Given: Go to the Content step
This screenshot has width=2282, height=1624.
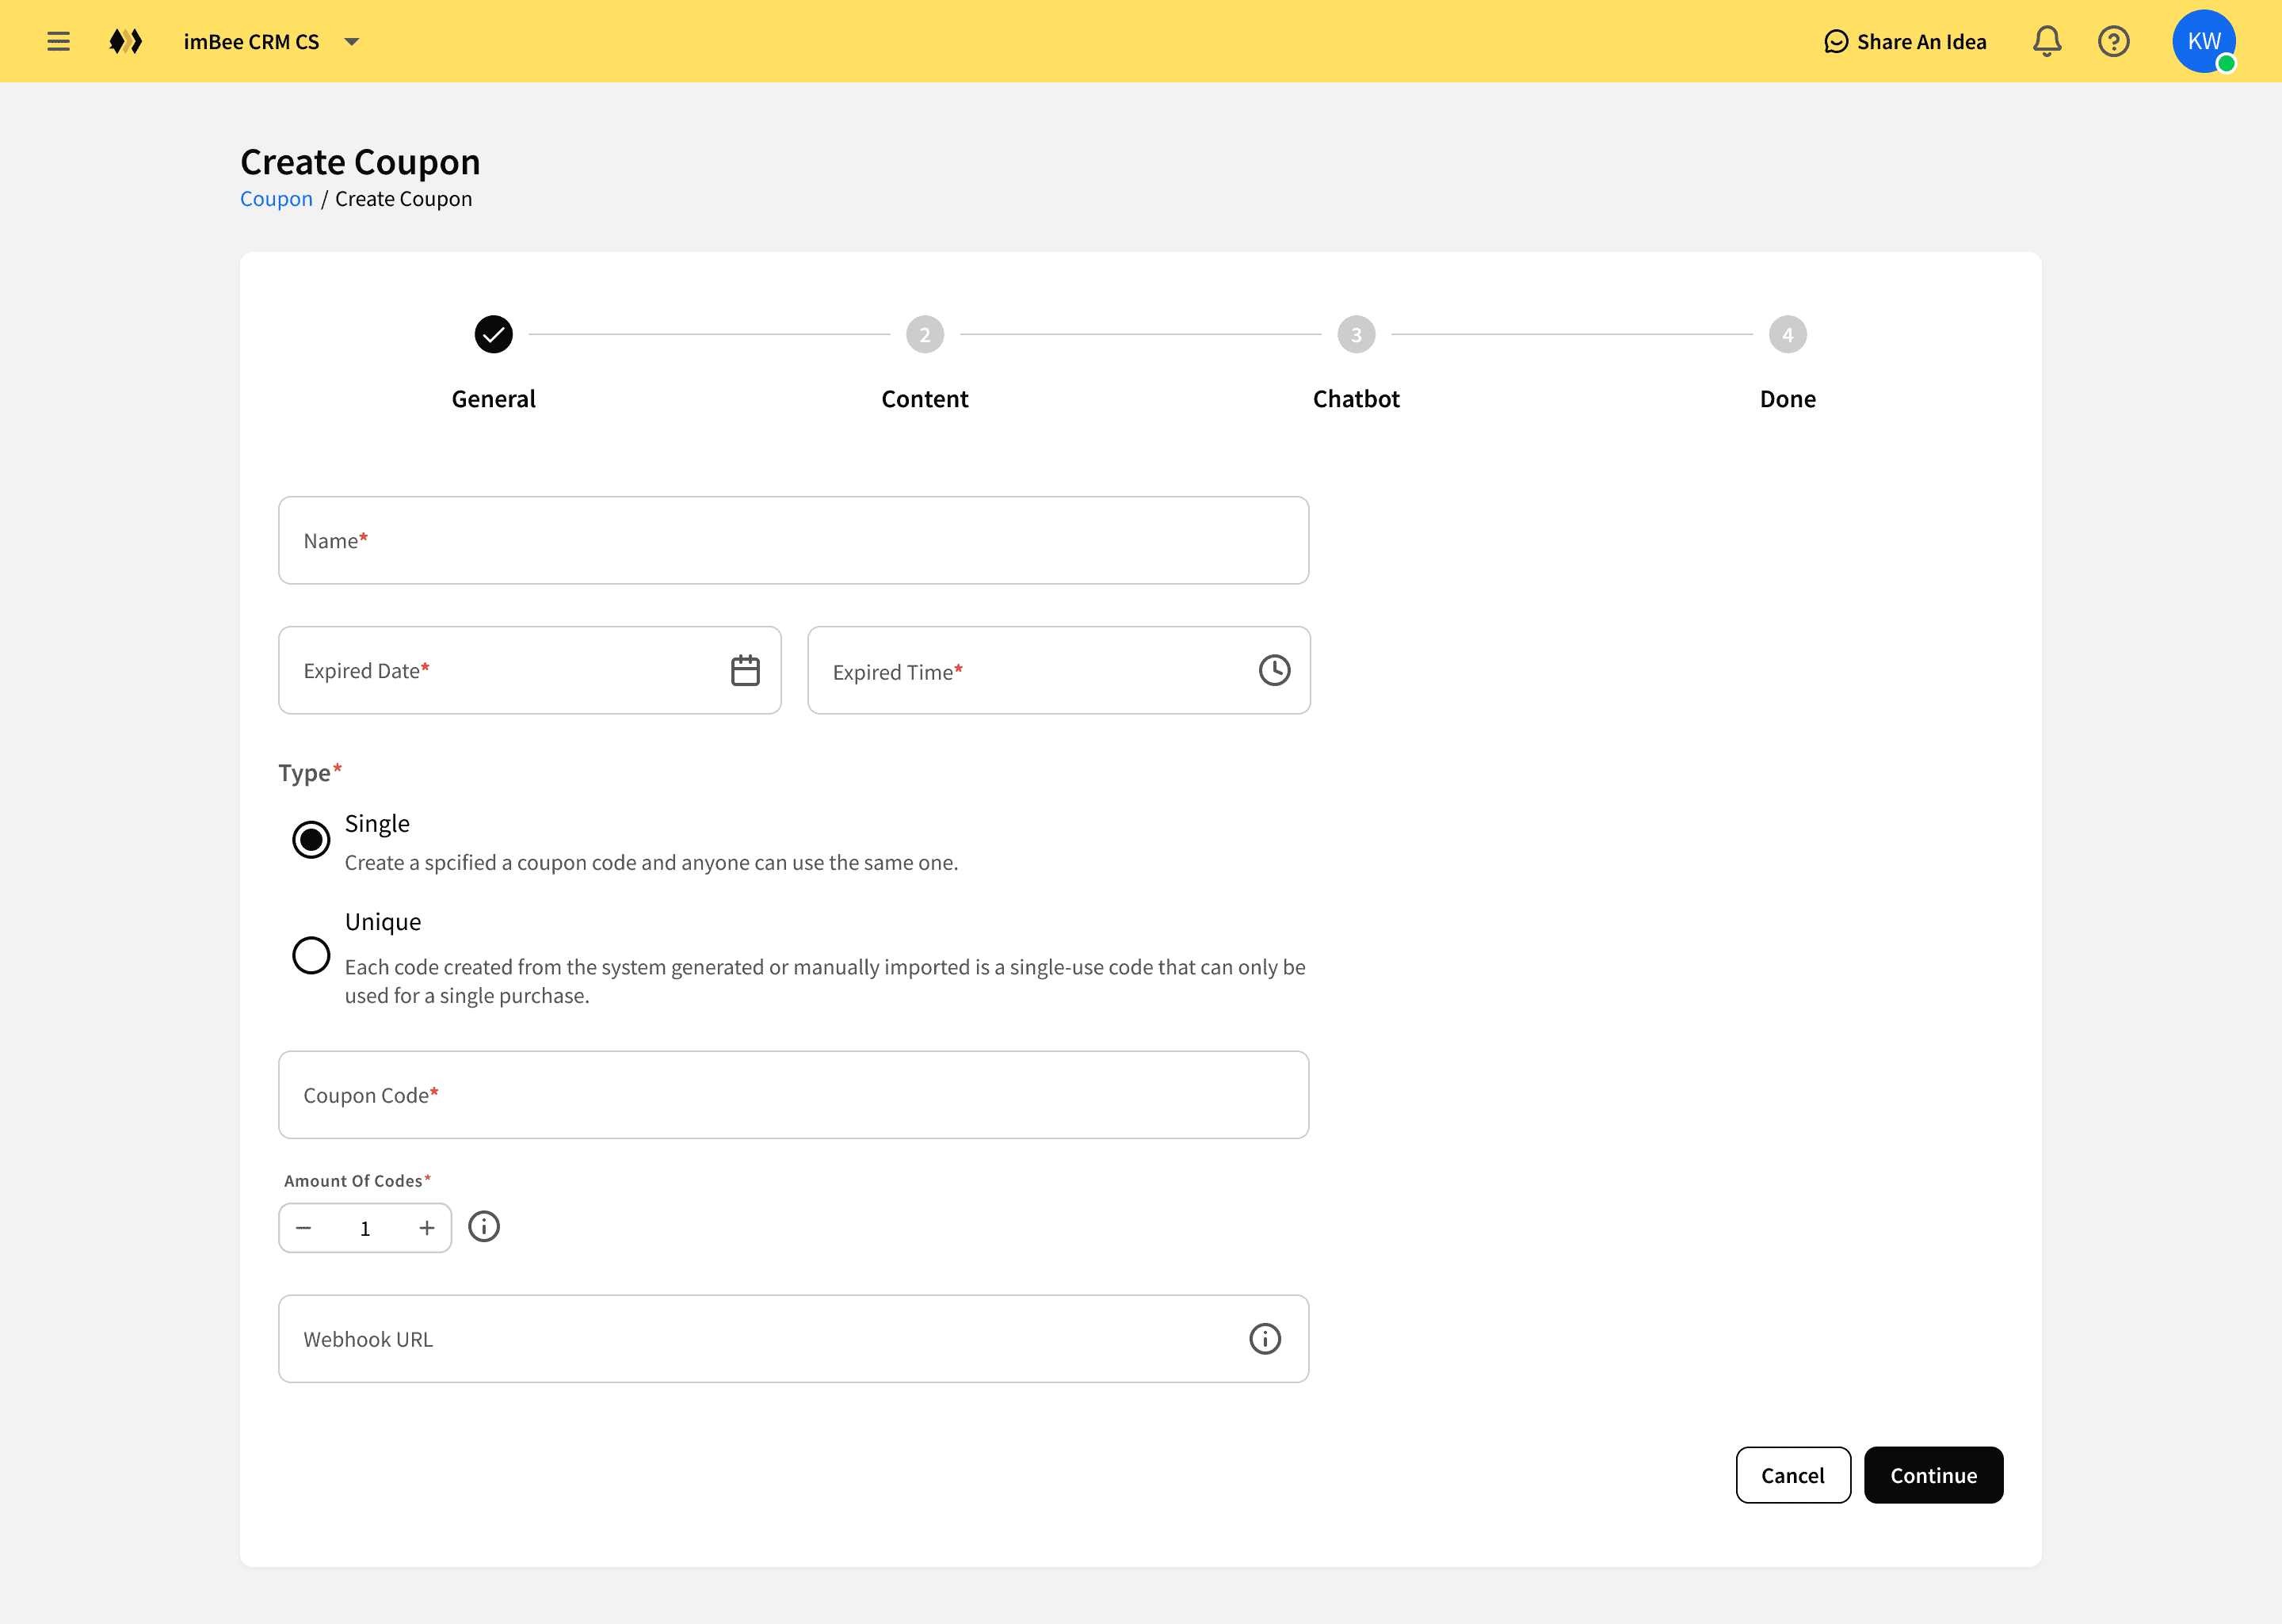Looking at the screenshot, I should click(x=924, y=335).
